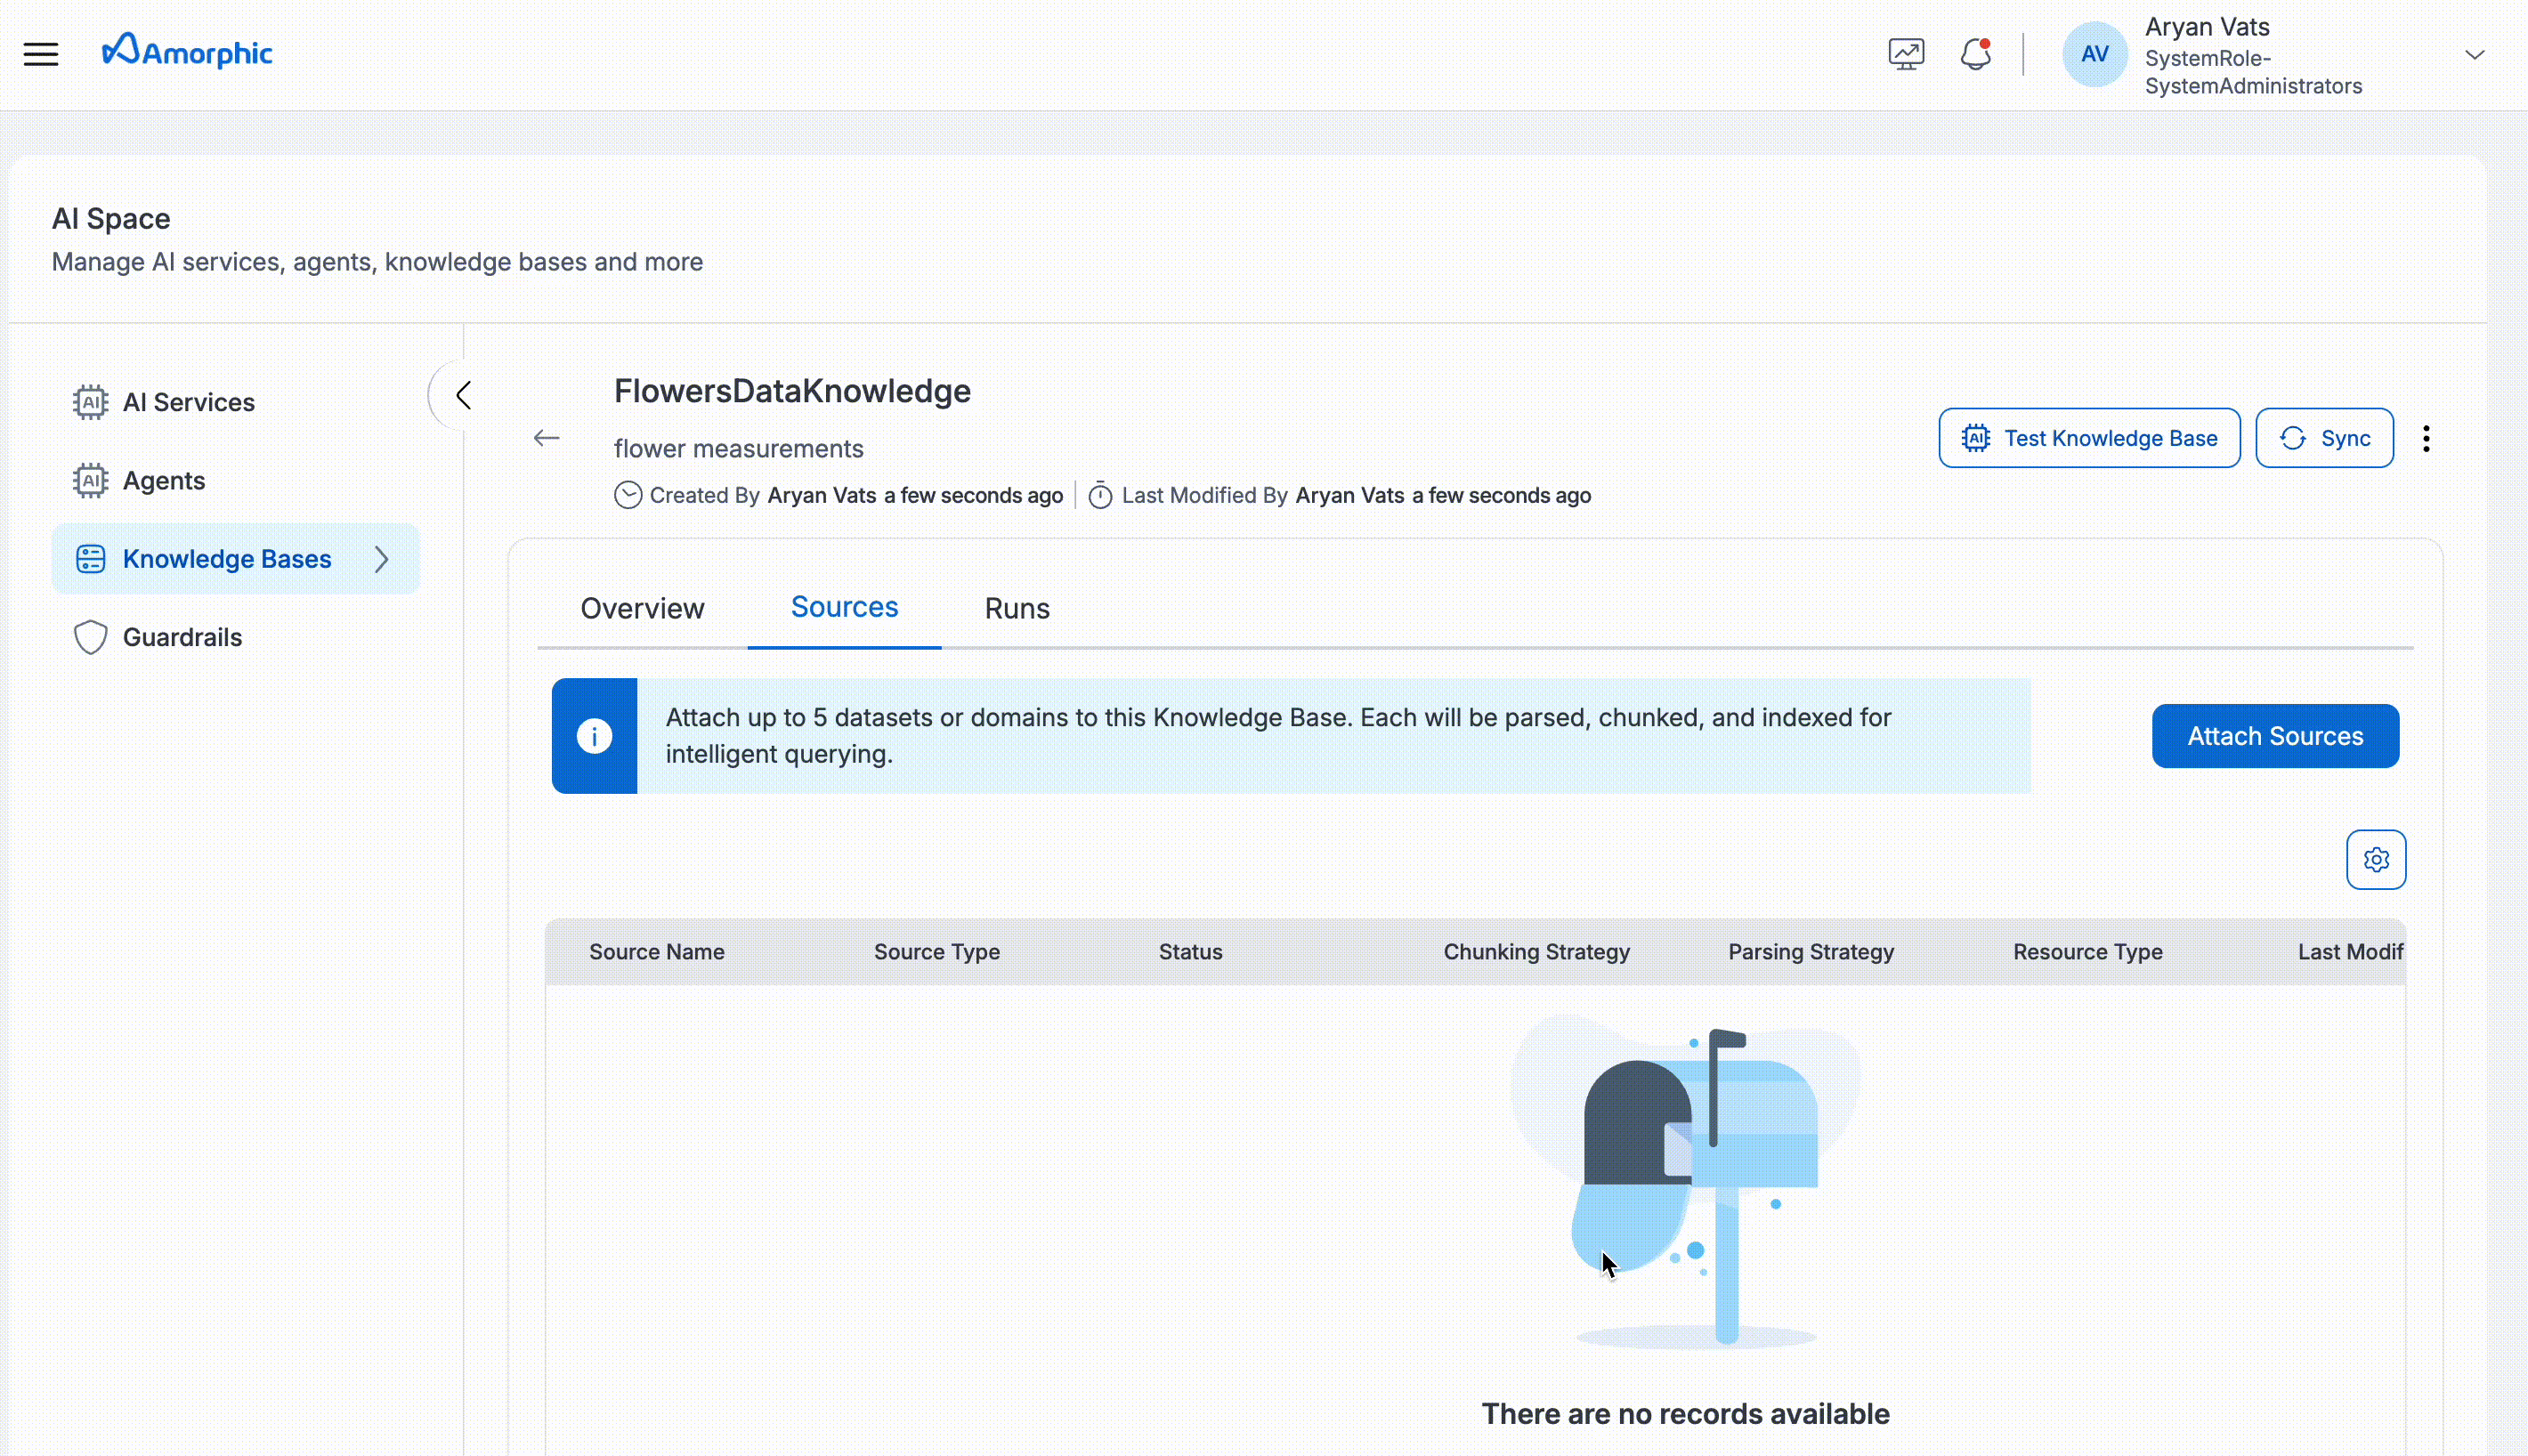Screen dimensions: 2528x1456
Task: Select the AI Services sidebar icon
Action: [x=90, y=401]
